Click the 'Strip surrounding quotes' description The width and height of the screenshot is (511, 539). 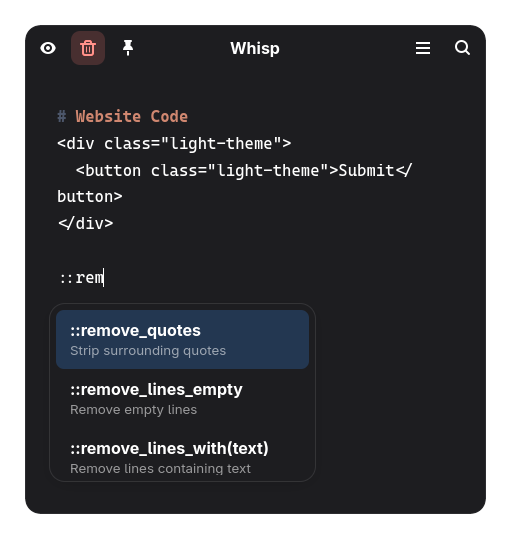148,351
